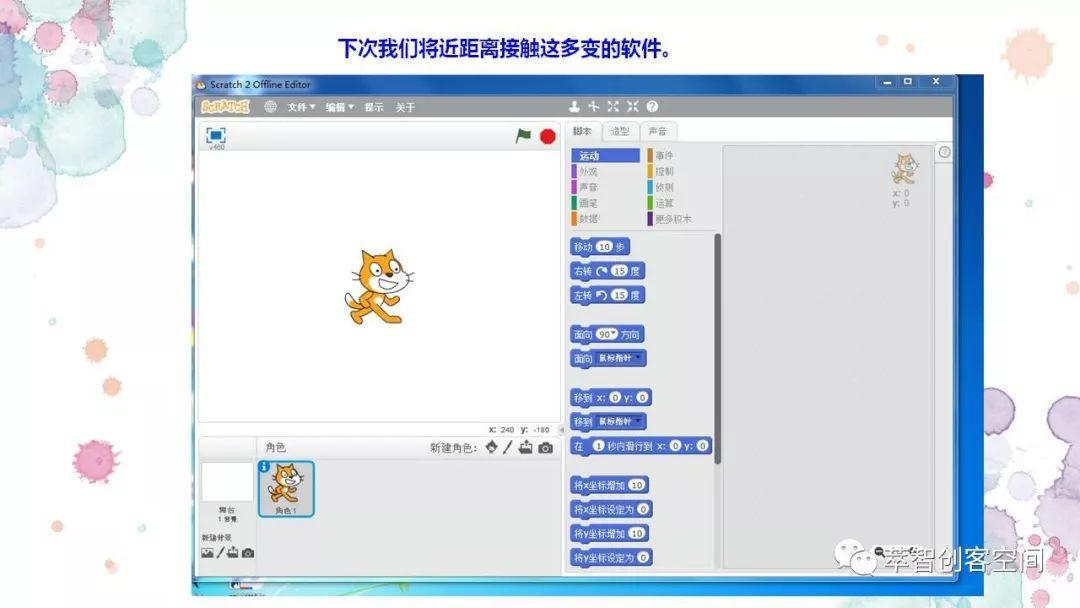Zoom scripts area with magnifier icon

pyautogui.click(x=880, y=552)
